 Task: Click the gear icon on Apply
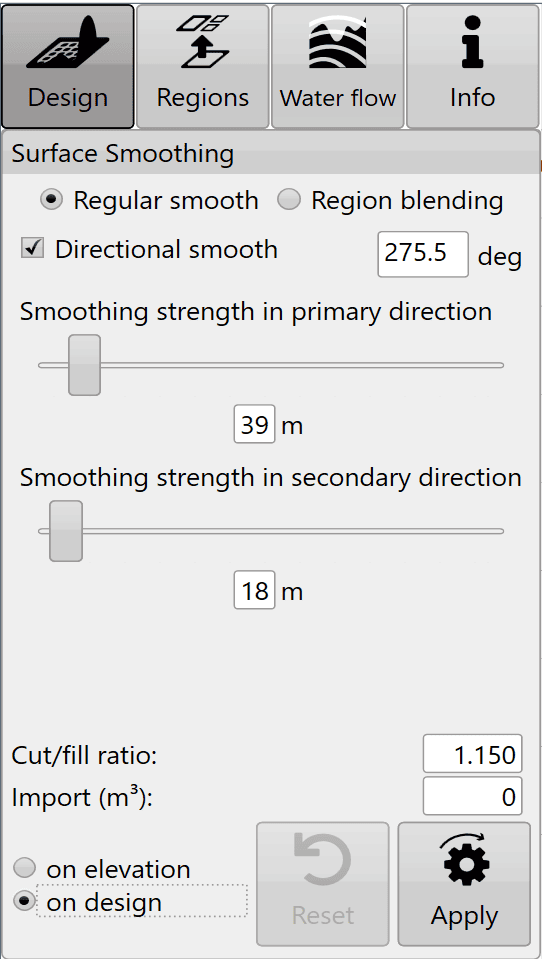(x=464, y=862)
